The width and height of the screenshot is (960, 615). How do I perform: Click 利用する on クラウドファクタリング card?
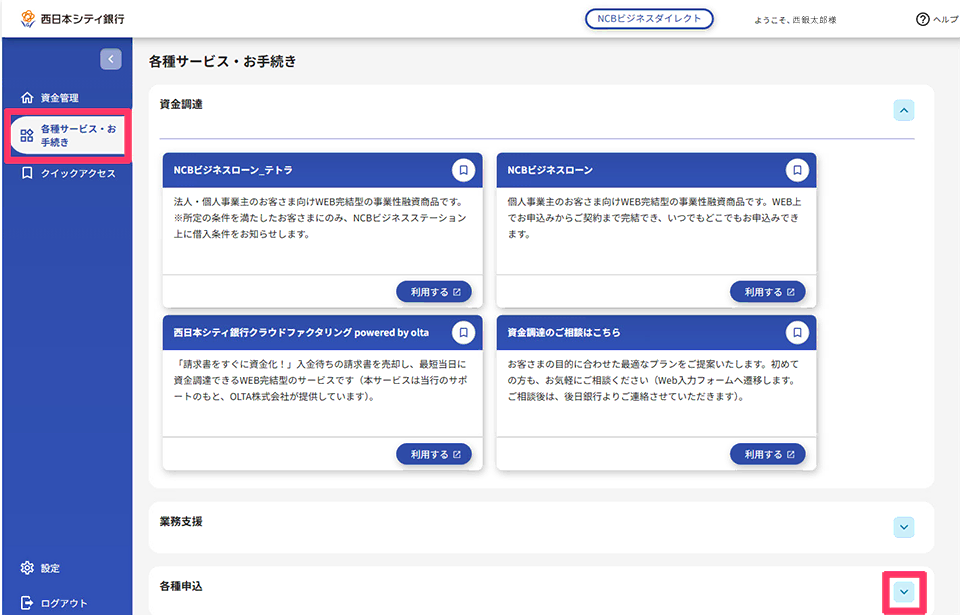pyautogui.click(x=434, y=454)
